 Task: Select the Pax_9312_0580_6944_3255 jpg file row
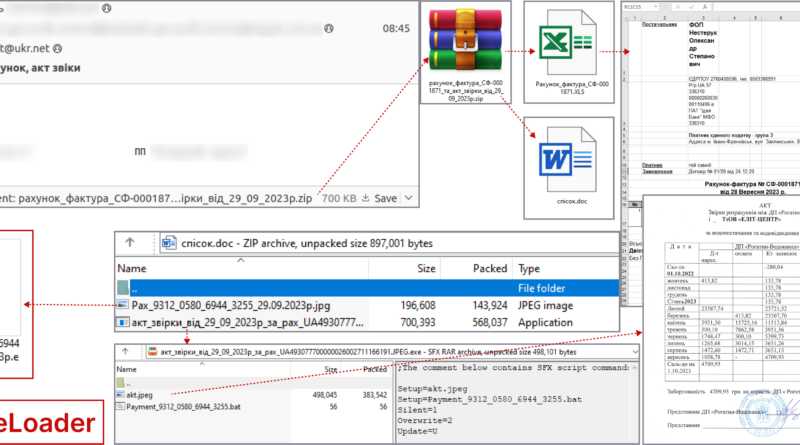pyautogui.click(x=367, y=305)
